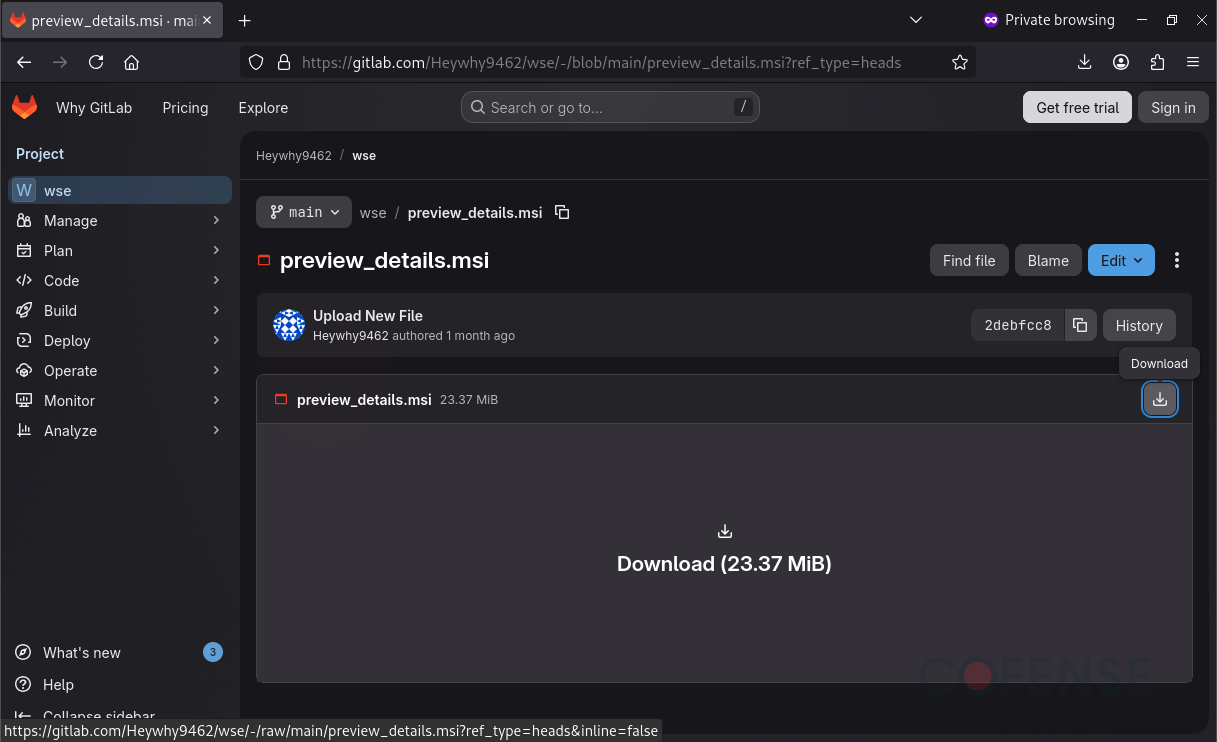Screen dimensions: 1217x742
Task: Collapse the left sidebar
Action: point(96,714)
